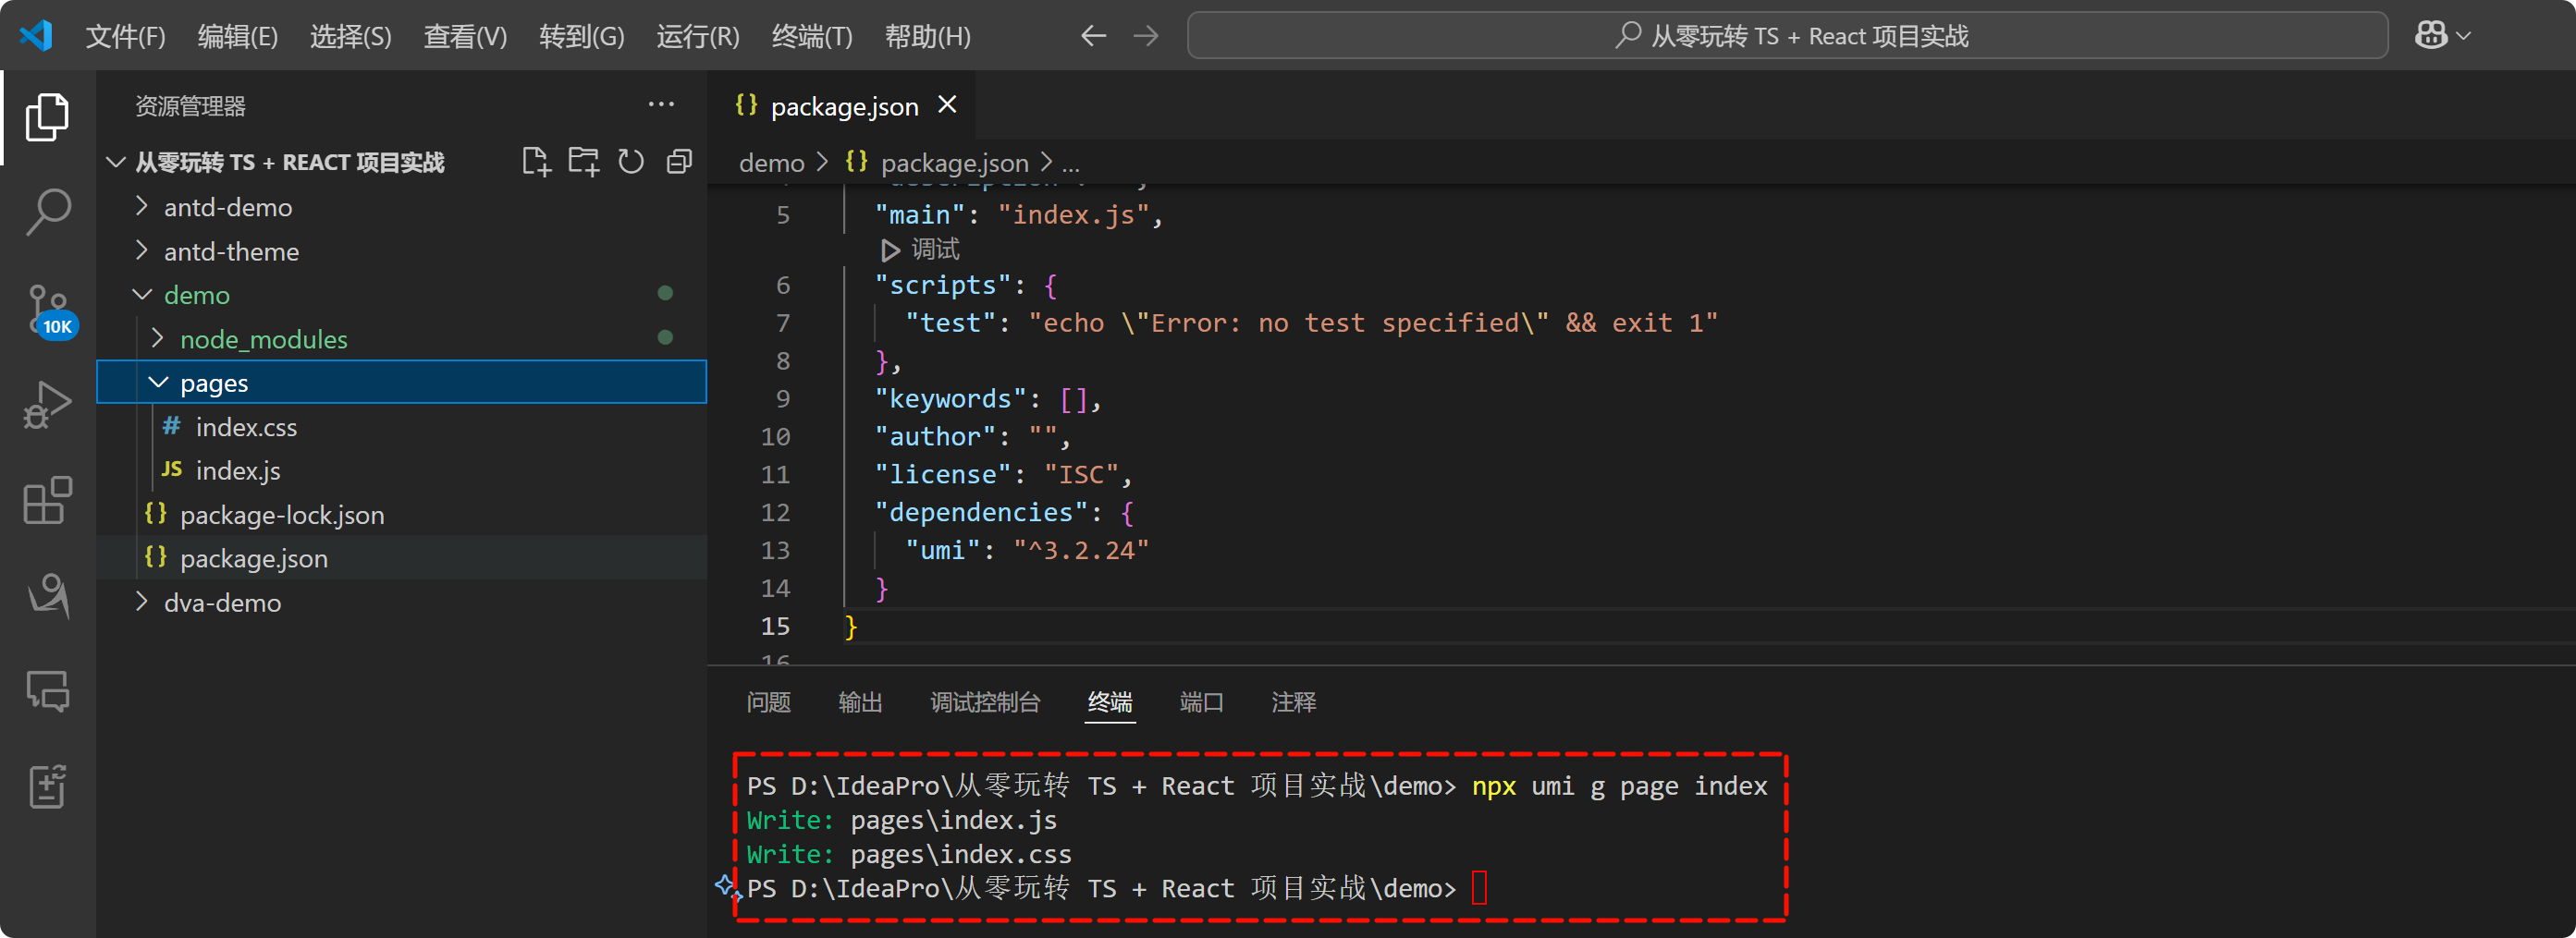Click the sparkle icon beside the terminal prompt
Image resolution: width=2576 pixels, height=938 pixels.
[x=727, y=886]
